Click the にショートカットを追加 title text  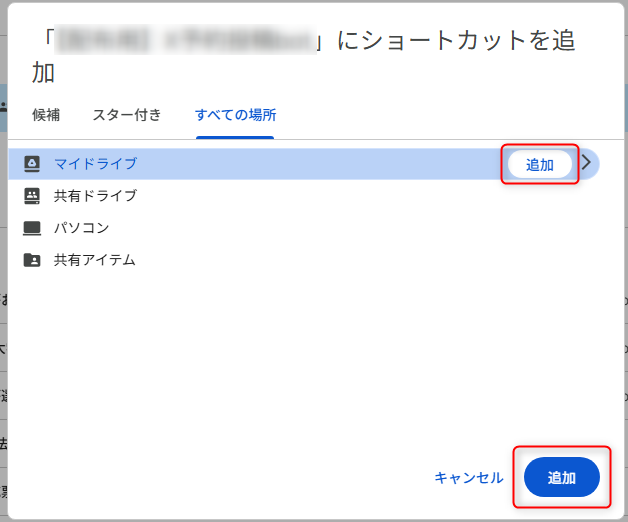(457, 40)
